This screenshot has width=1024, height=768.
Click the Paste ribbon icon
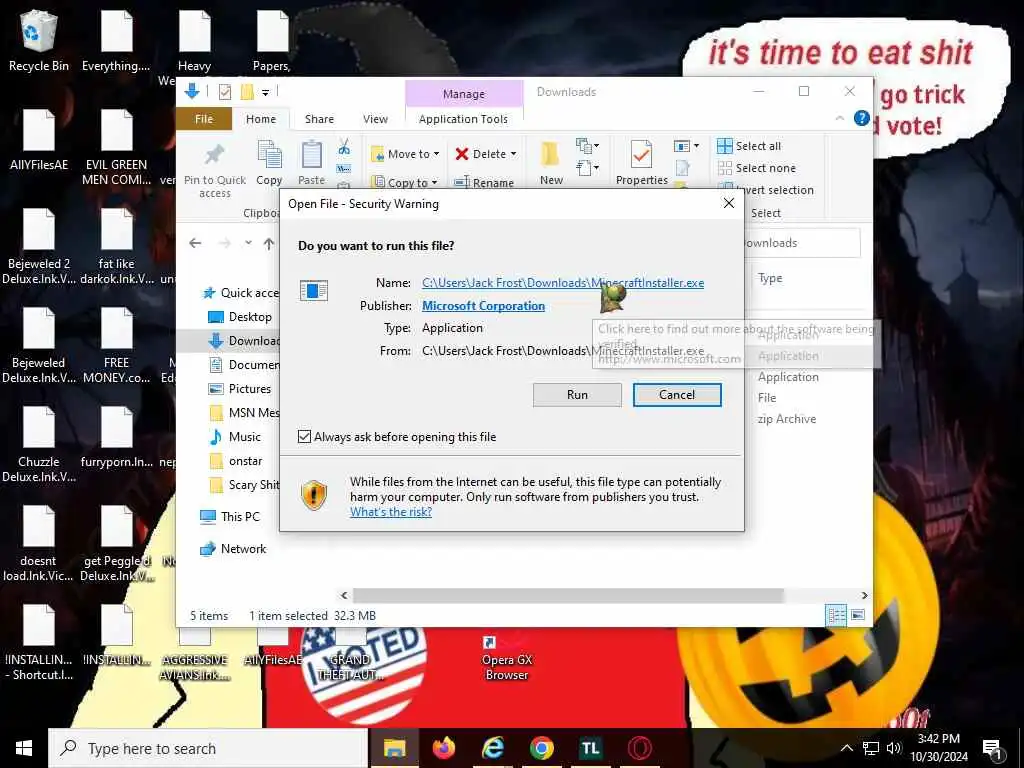(311, 155)
